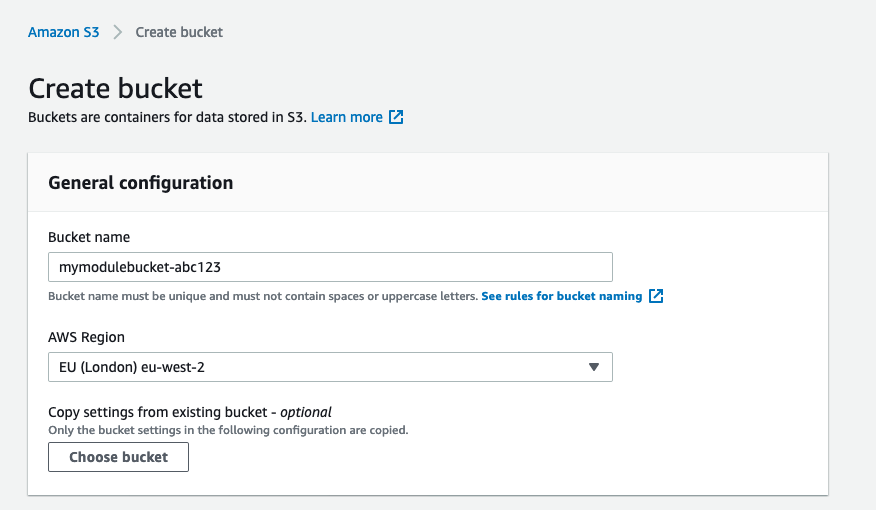Click the General configuration heading
This screenshot has height=510, width=876.
pos(141,183)
